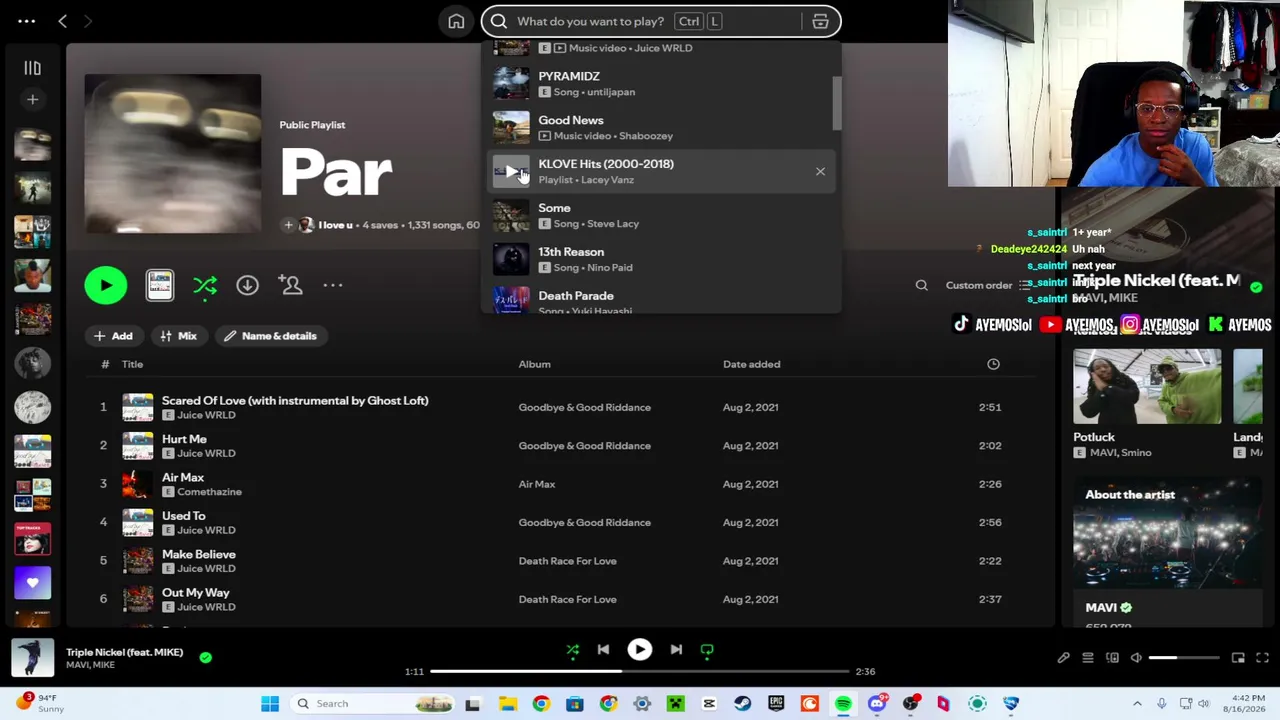This screenshot has width=1280, height=720.
Task: Select 13th Reason by Nino Paid
Action: [660, 259]
